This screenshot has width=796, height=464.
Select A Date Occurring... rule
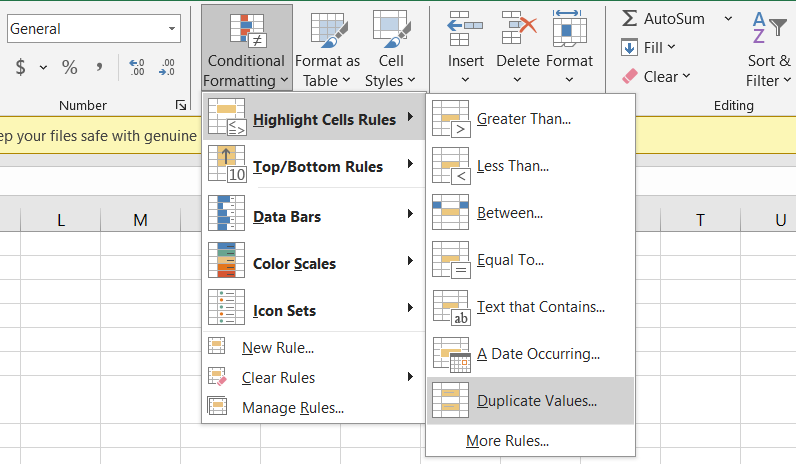[530, 354]
